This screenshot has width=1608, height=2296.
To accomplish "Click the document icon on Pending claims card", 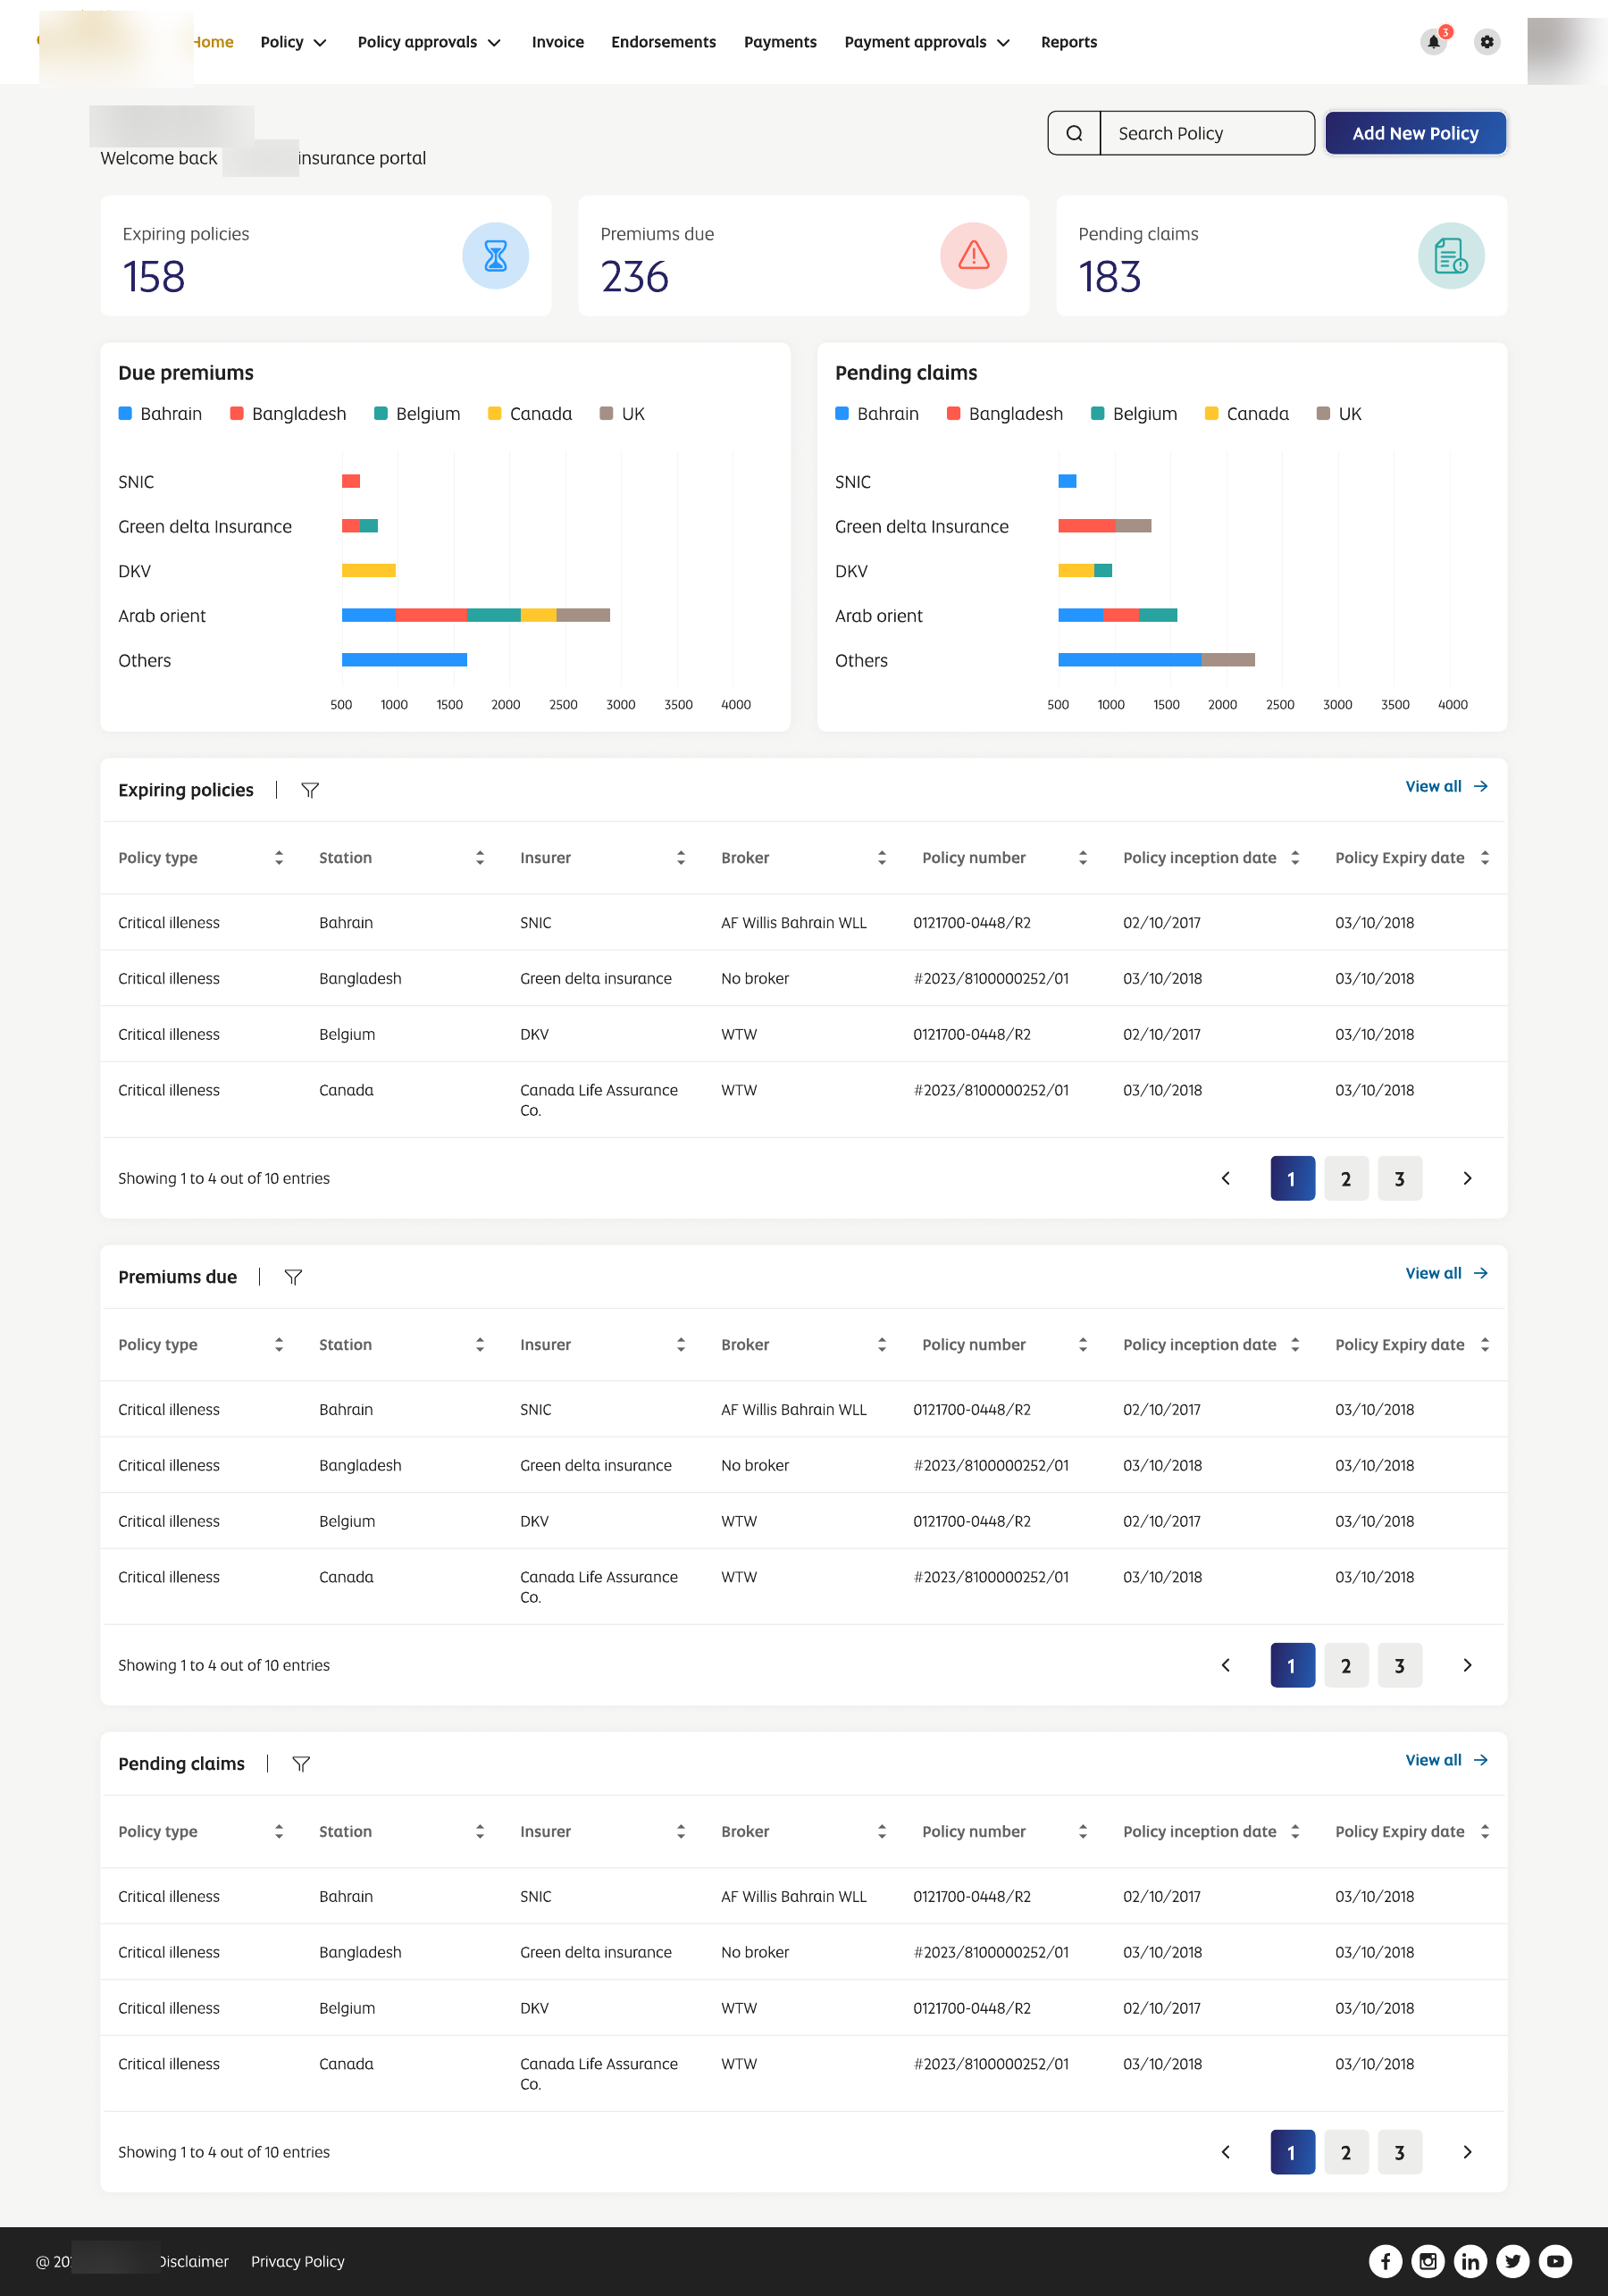I will coord(1451,256).
